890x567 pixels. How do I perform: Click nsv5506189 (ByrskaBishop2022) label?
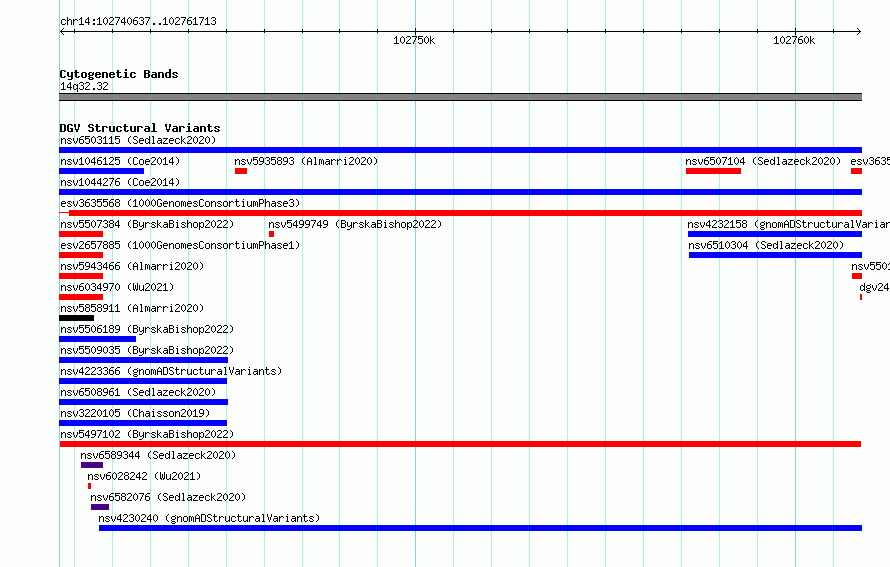point(147,329)
